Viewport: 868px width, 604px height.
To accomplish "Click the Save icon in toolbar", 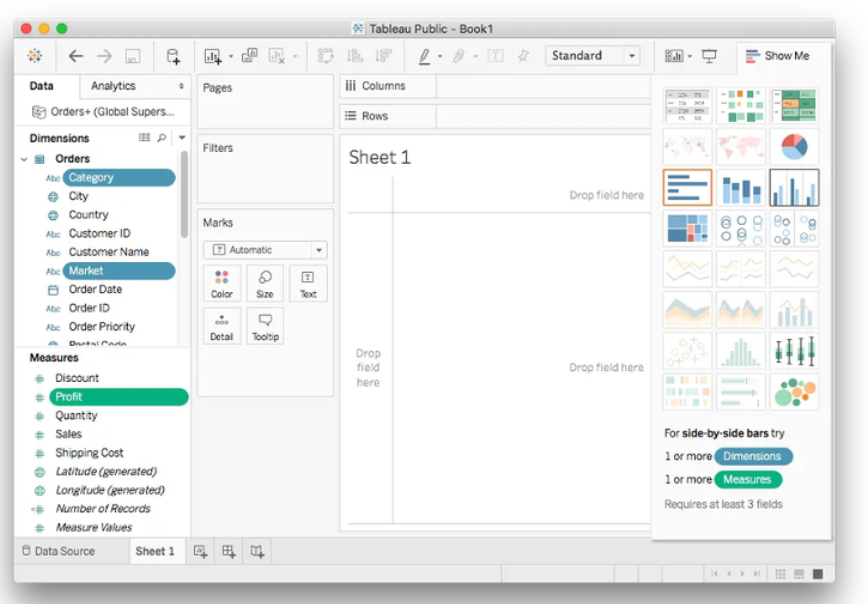I will coord(133,56).
